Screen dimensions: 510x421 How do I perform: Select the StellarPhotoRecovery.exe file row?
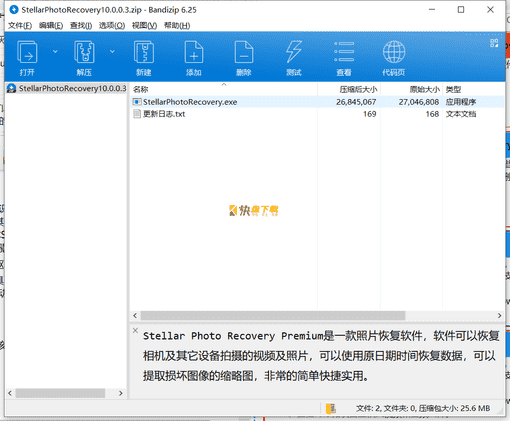tap(317, 102)
